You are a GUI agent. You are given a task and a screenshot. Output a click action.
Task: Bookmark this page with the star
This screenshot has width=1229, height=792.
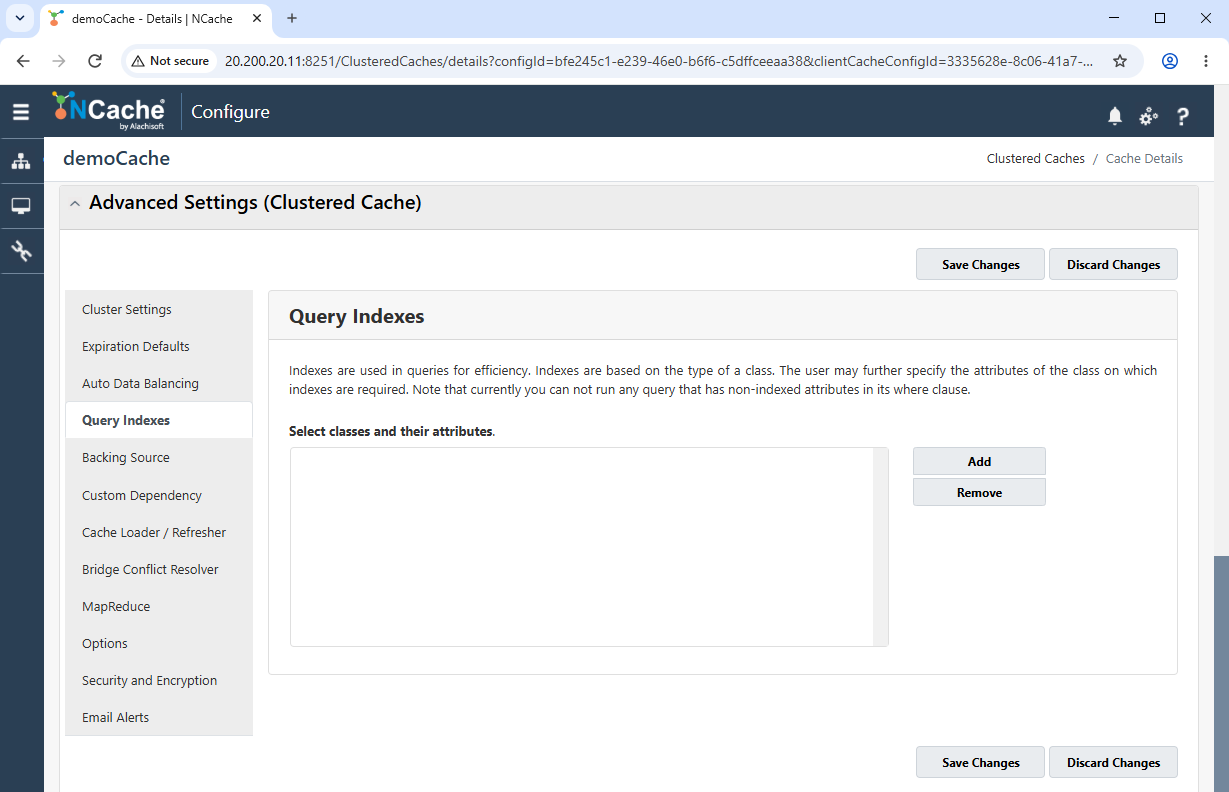1120,61
